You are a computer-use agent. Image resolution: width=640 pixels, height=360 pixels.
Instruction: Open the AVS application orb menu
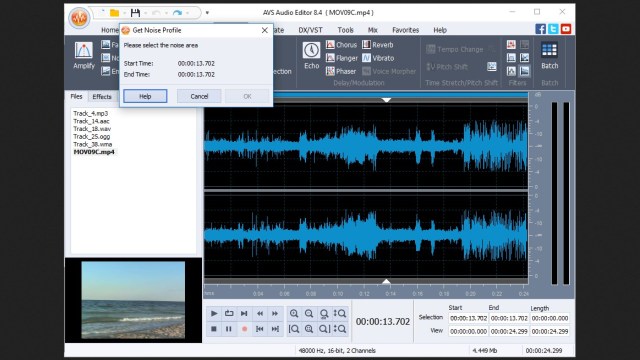79,18
